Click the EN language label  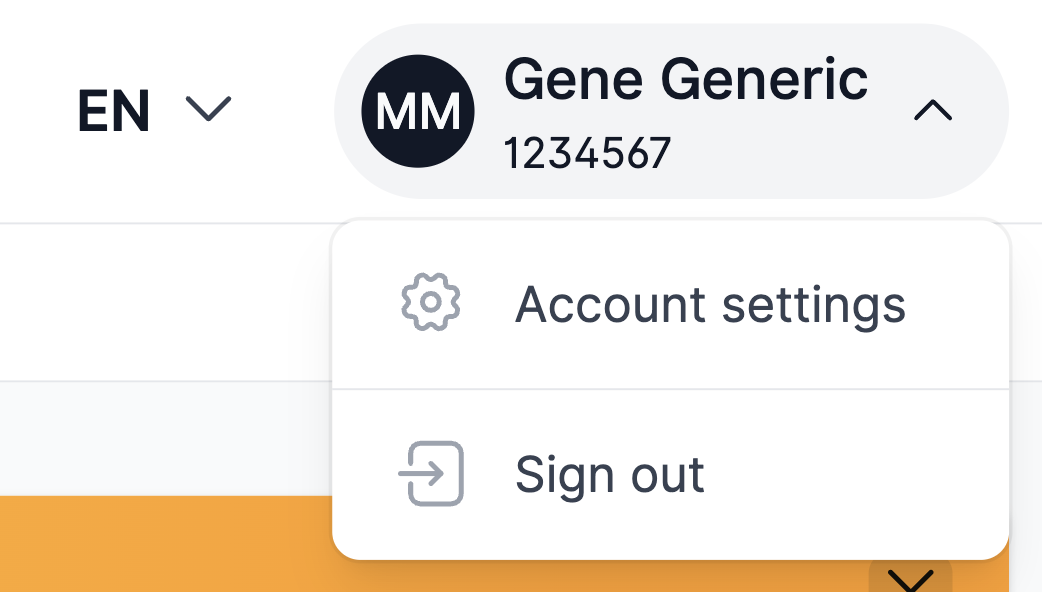click(x=114, y=111)
